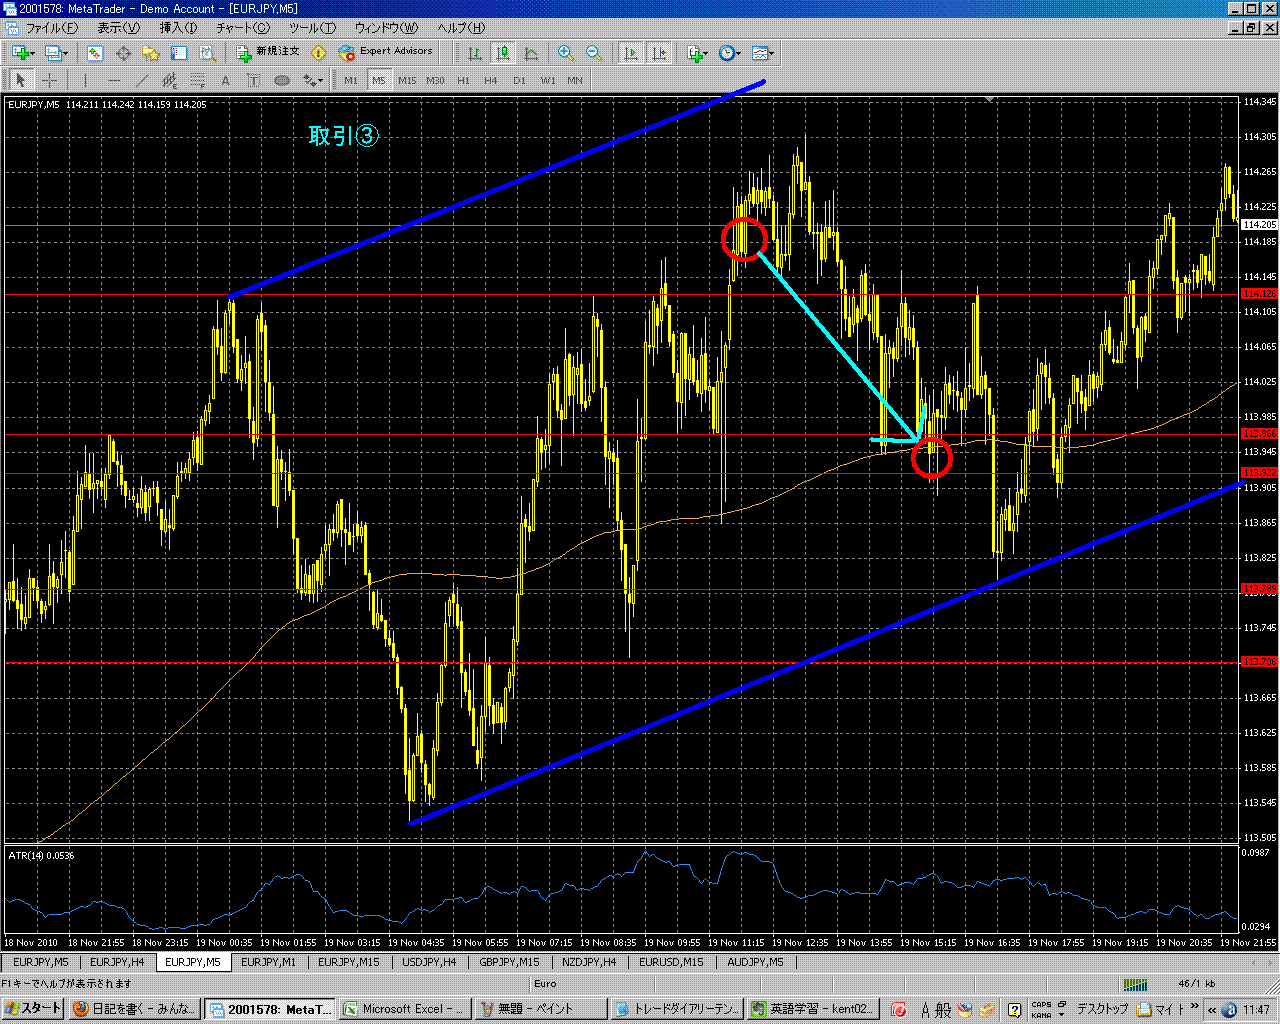This screenshot has width=1280, height=1024.
Task: Switch chart to bar chart mode
Action: (x=475, y=53)
